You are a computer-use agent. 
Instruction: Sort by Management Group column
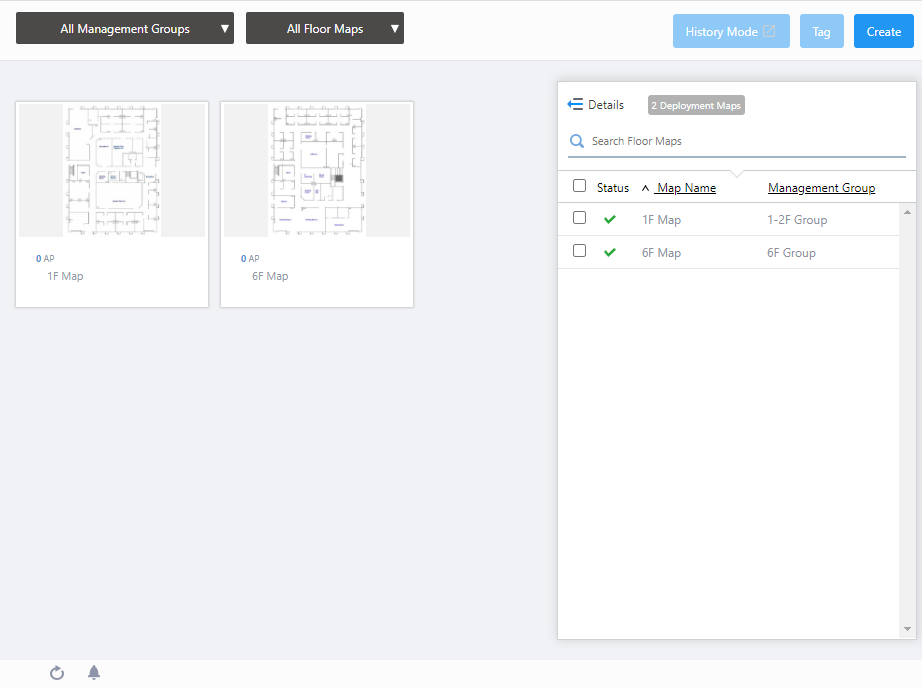(x=821, y=188)
